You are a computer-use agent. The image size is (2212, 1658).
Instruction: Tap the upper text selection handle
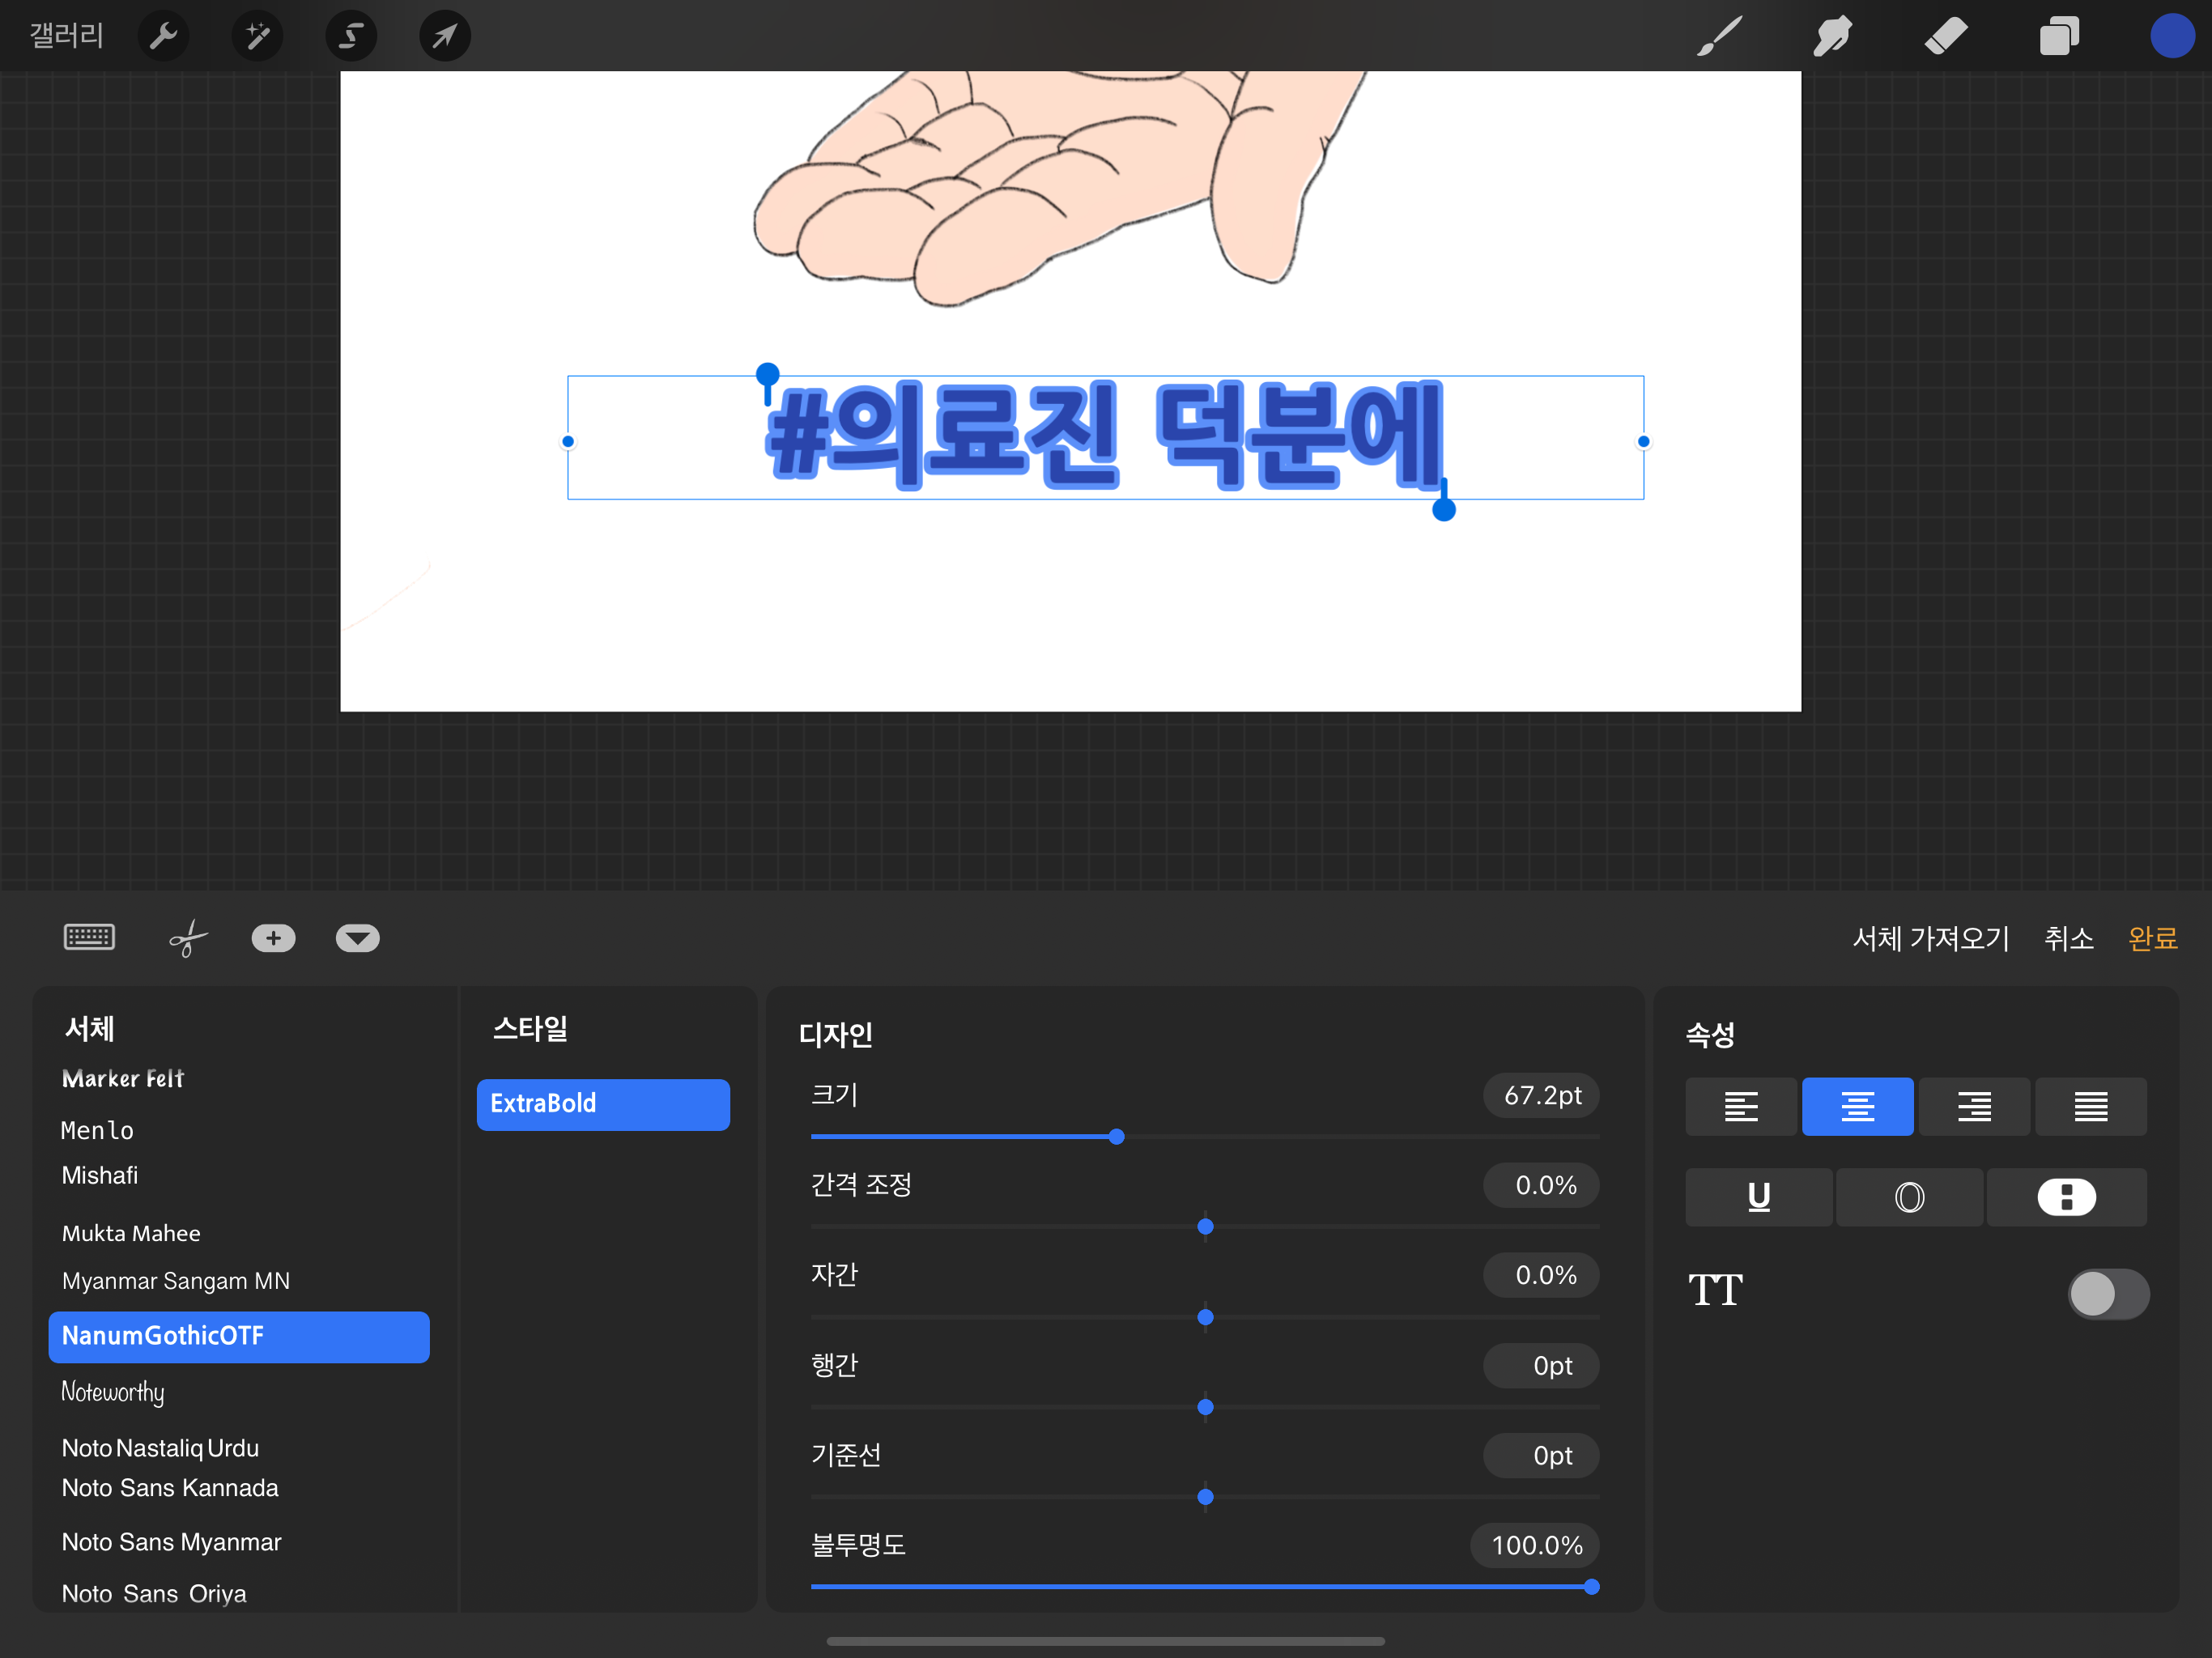tap(767, 375)
